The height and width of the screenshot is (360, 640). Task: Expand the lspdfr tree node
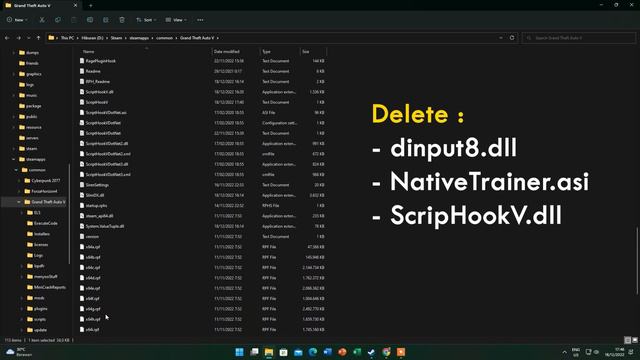point(22,266)
